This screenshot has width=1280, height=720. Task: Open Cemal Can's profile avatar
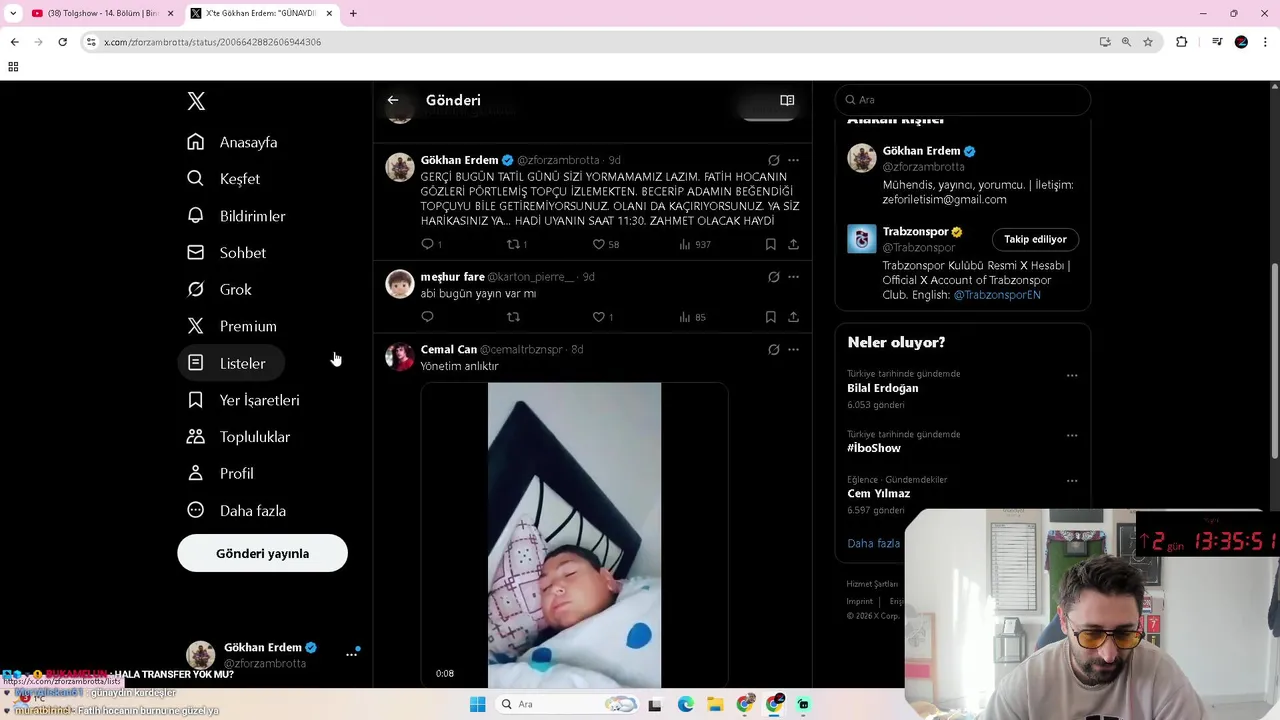point(400,357)
